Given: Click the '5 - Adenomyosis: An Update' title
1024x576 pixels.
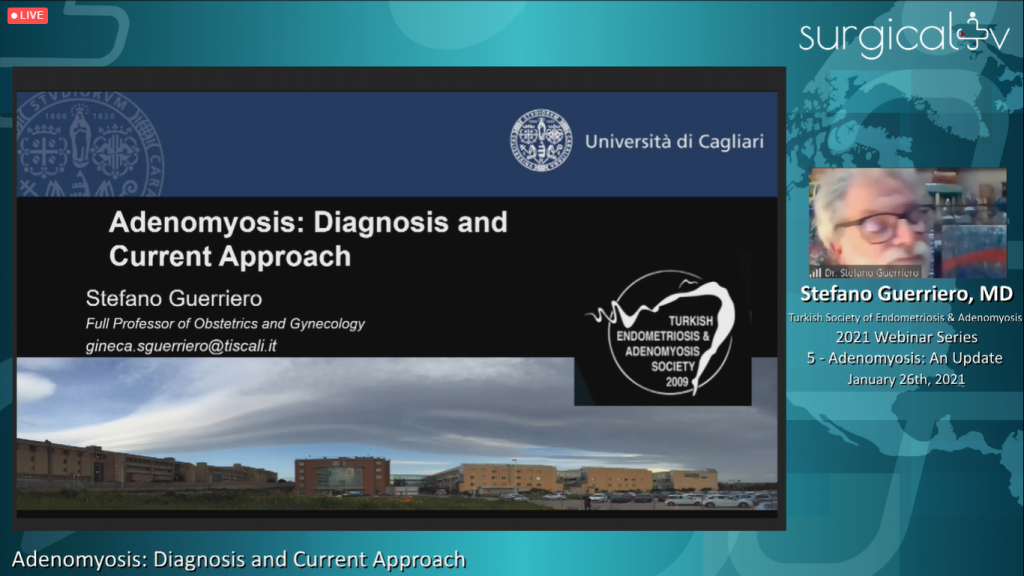Looking at the screenshot, I should [x=905, y=358].
